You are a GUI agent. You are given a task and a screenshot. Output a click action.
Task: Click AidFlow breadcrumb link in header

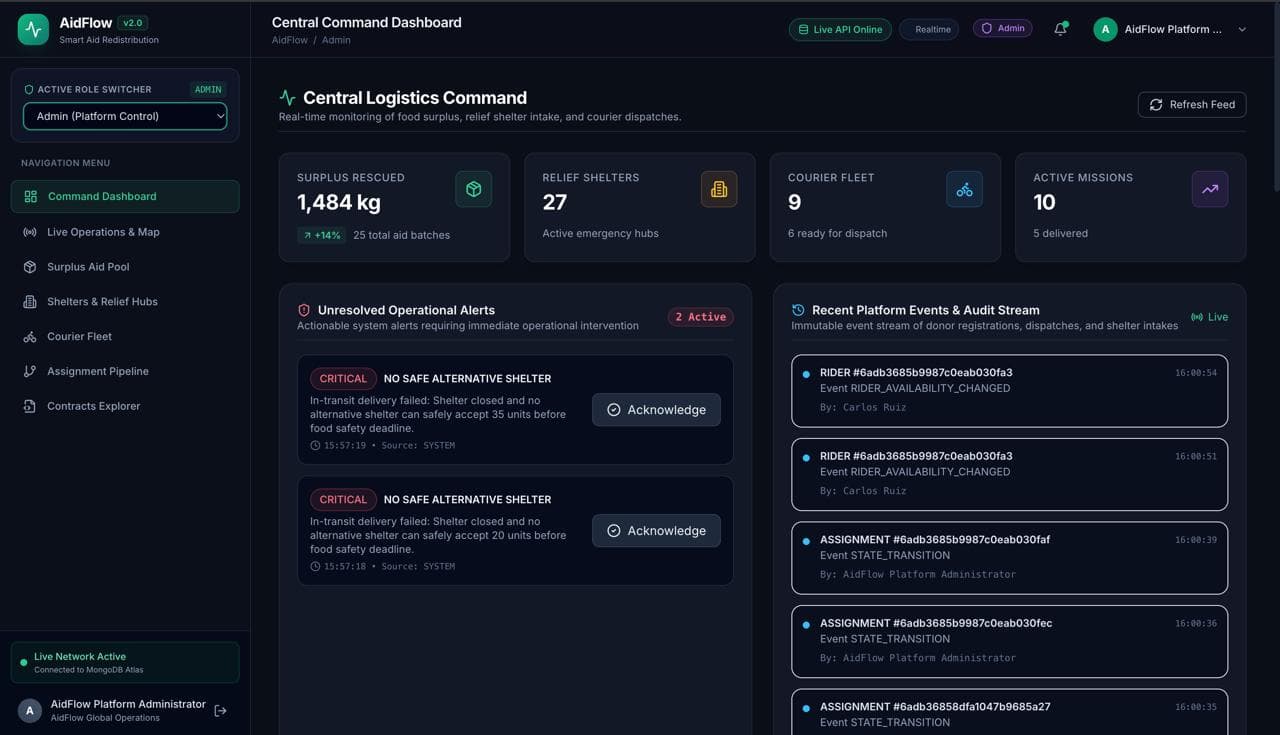click(290, 40)
